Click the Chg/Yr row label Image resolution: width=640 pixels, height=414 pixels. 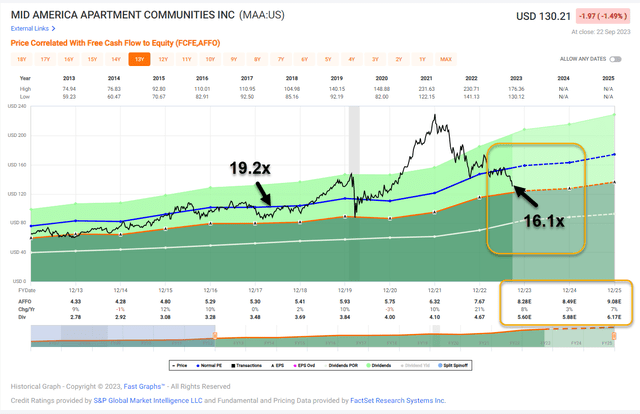point(27,309)
